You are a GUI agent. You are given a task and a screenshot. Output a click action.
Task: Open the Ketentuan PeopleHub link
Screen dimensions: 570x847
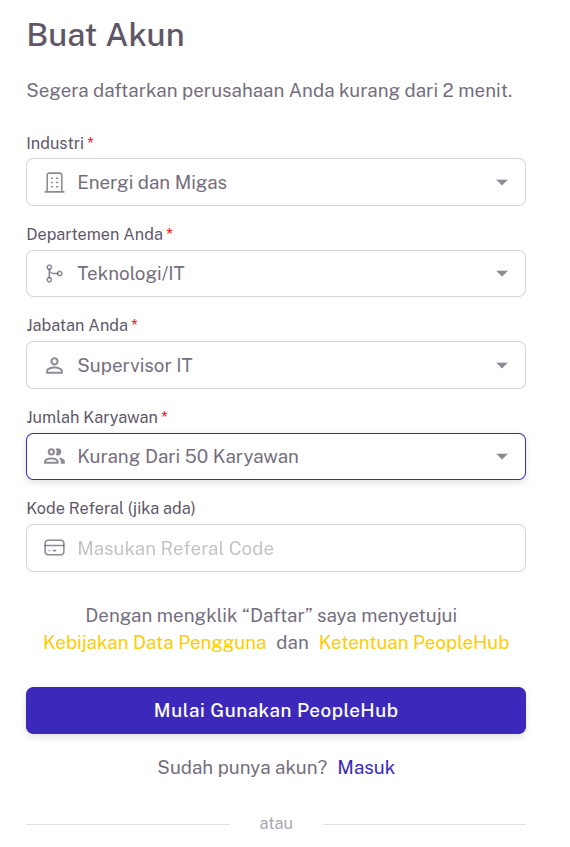click(x=414, y=643)
